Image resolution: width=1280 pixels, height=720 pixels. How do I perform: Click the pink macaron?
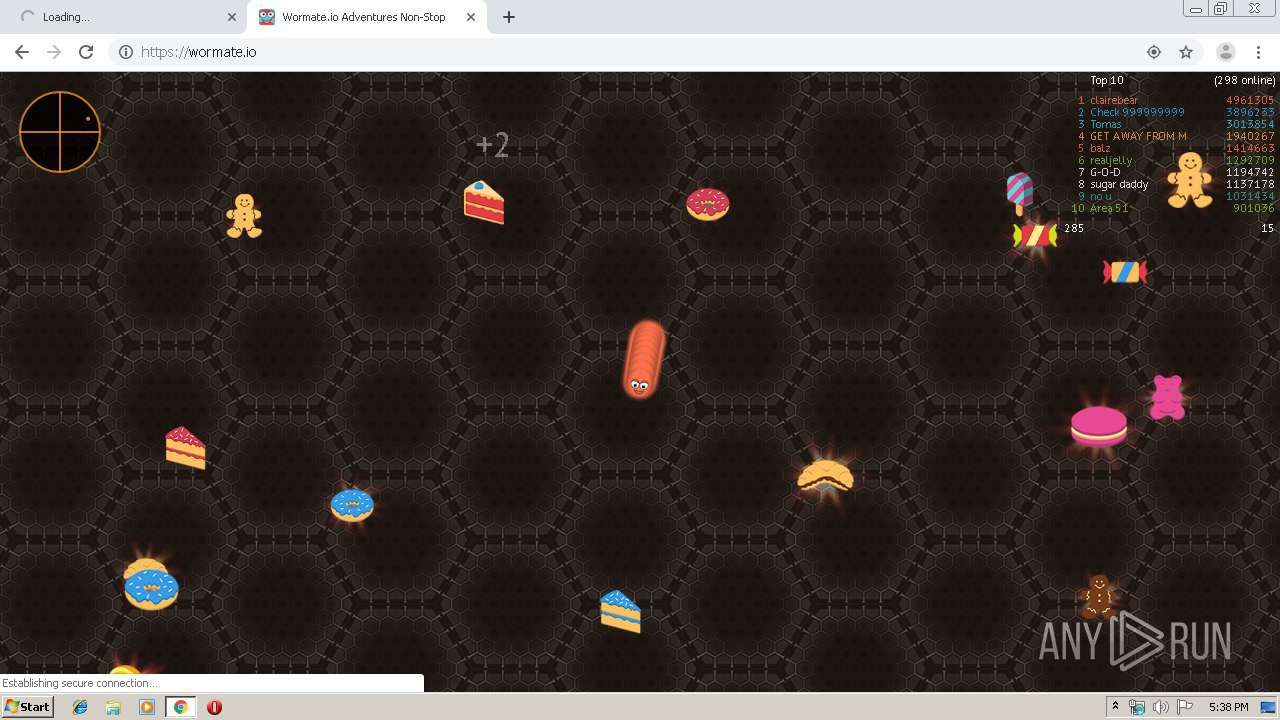pyautogui.click(x=1099, y=427)
